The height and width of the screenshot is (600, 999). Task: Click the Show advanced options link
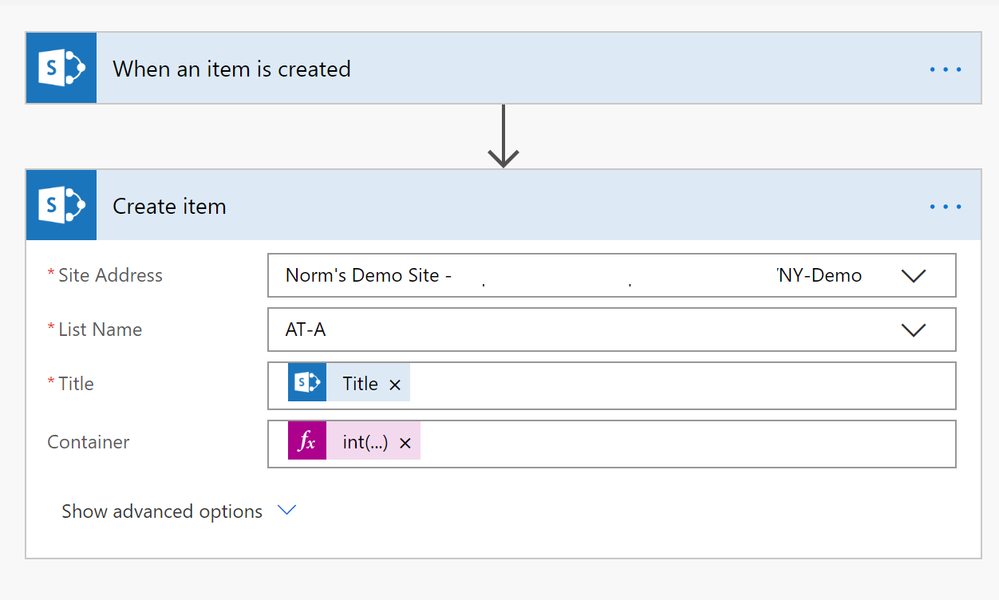pos(162,511)
